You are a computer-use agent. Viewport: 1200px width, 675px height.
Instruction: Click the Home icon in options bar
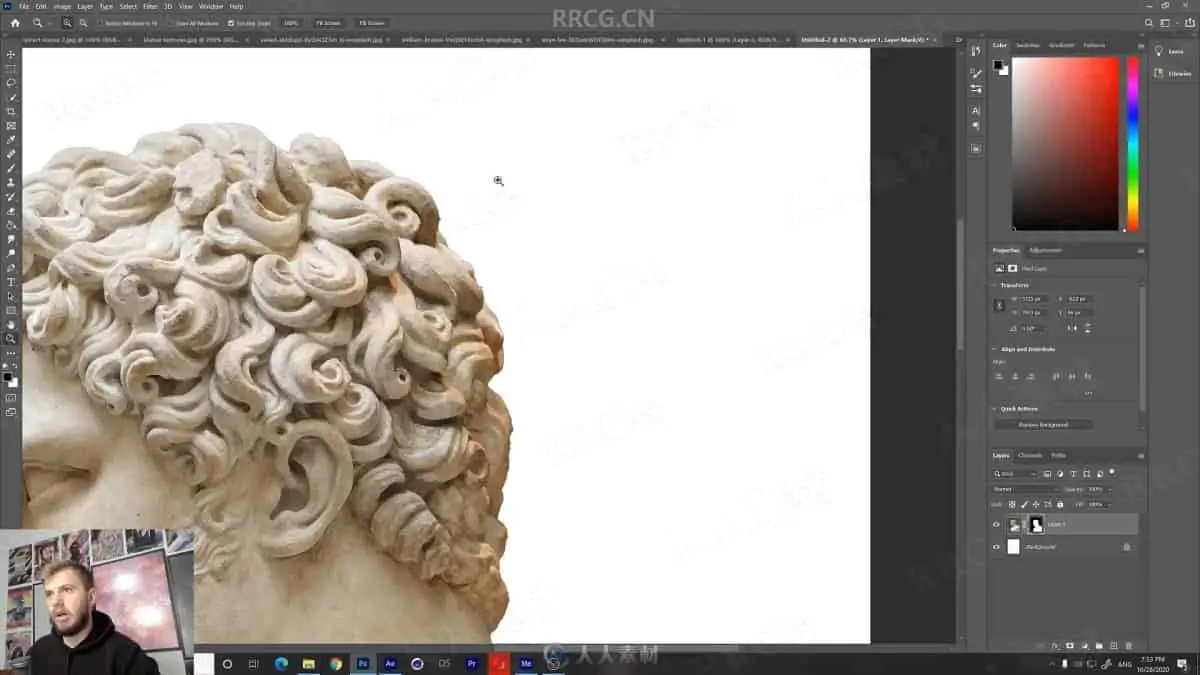tap(15, 22)
